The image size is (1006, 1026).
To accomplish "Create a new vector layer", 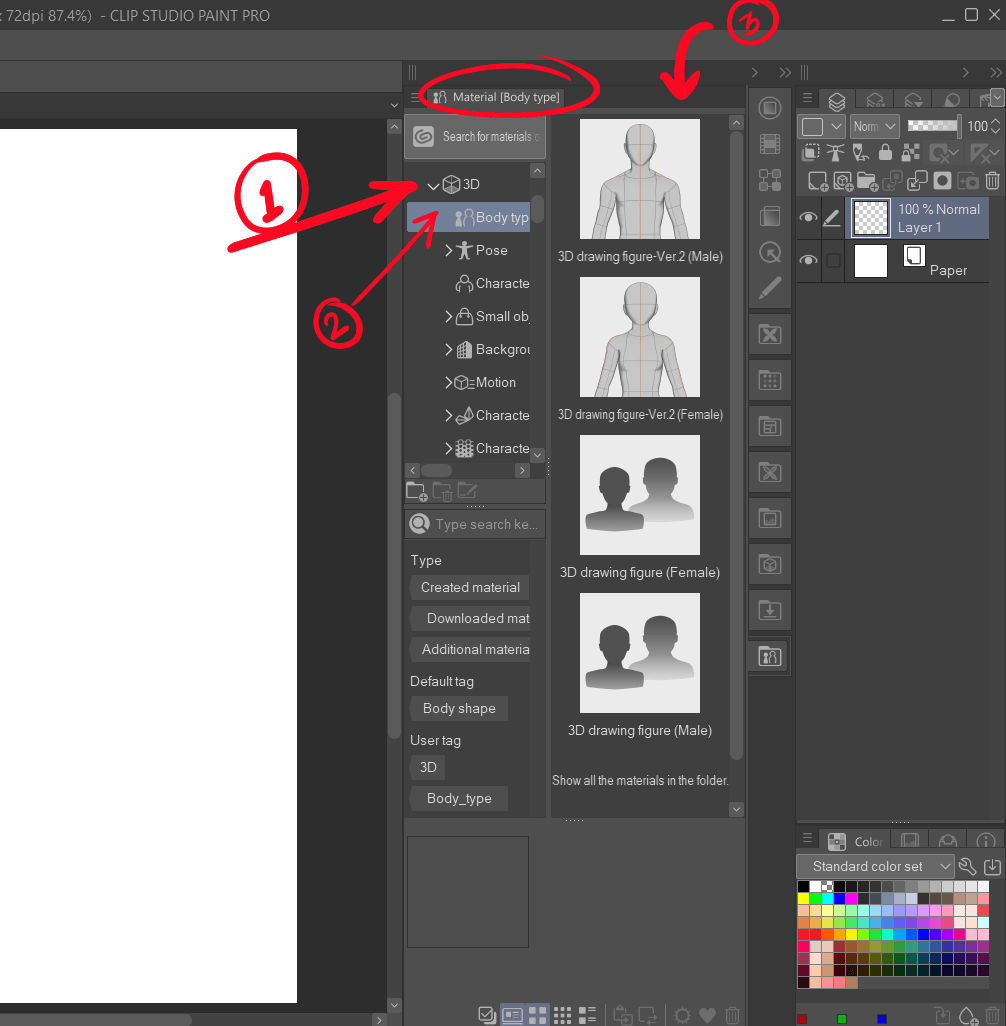I will coord(842,181).
